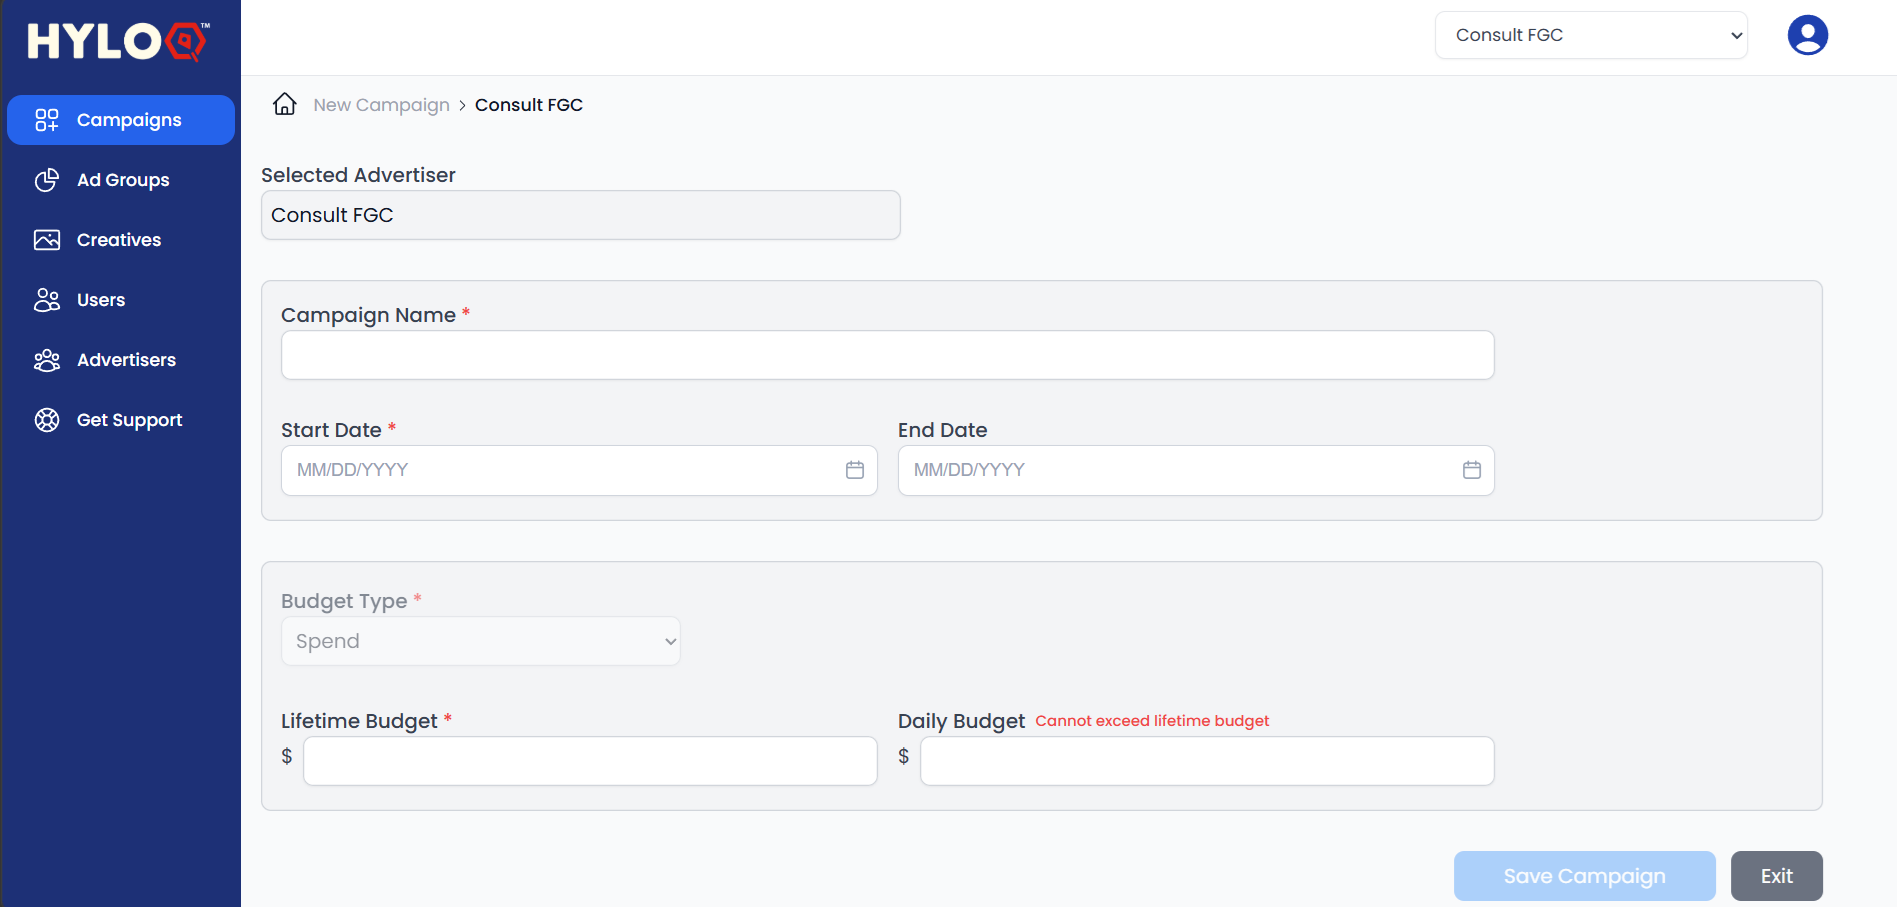Open the End Date calendar picker icon
1897x907 pixels.
pos(1472,470)
